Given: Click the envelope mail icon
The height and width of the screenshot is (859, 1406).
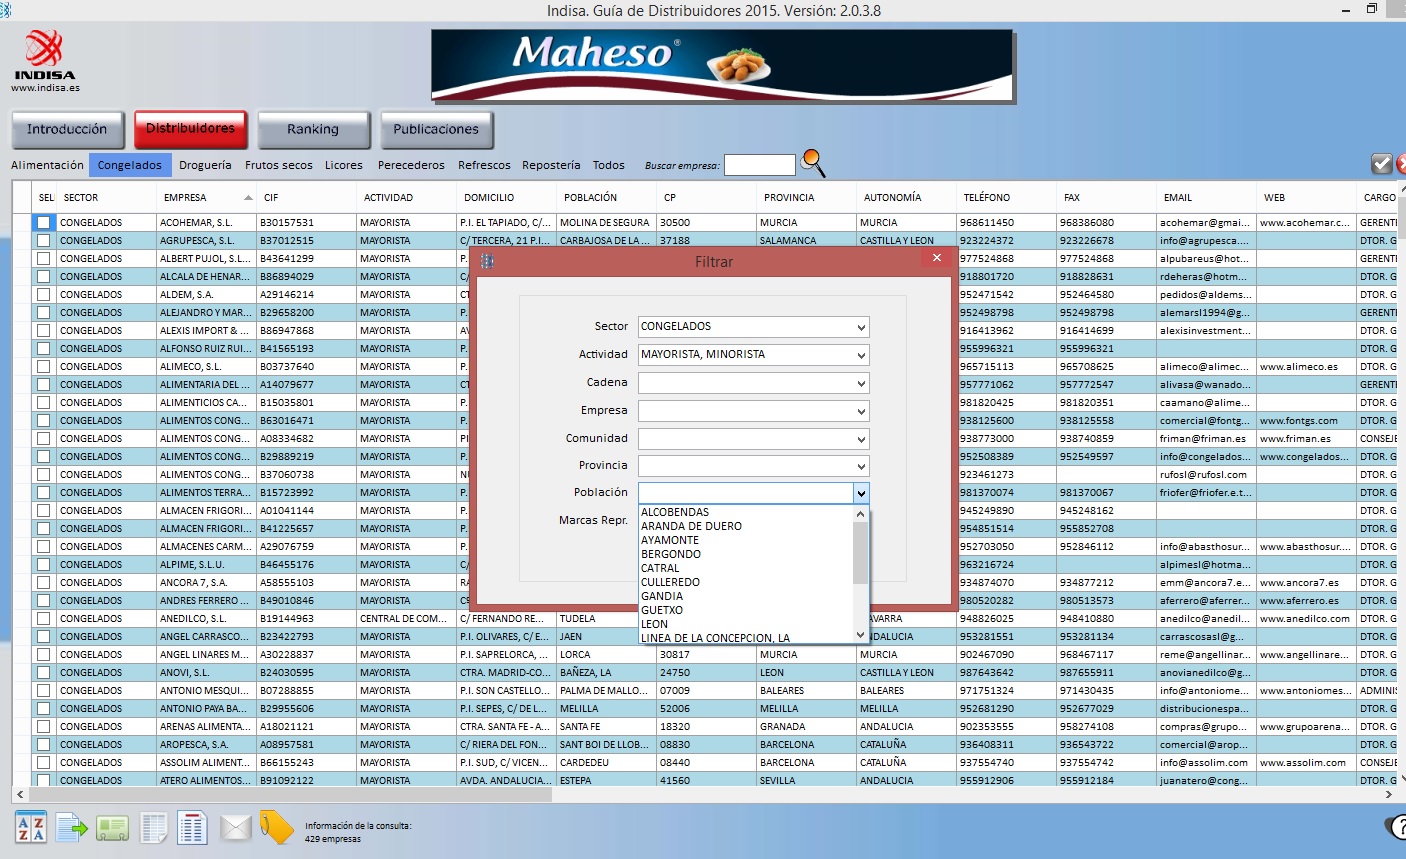Looking at the screenshot, I should [235, 828].
